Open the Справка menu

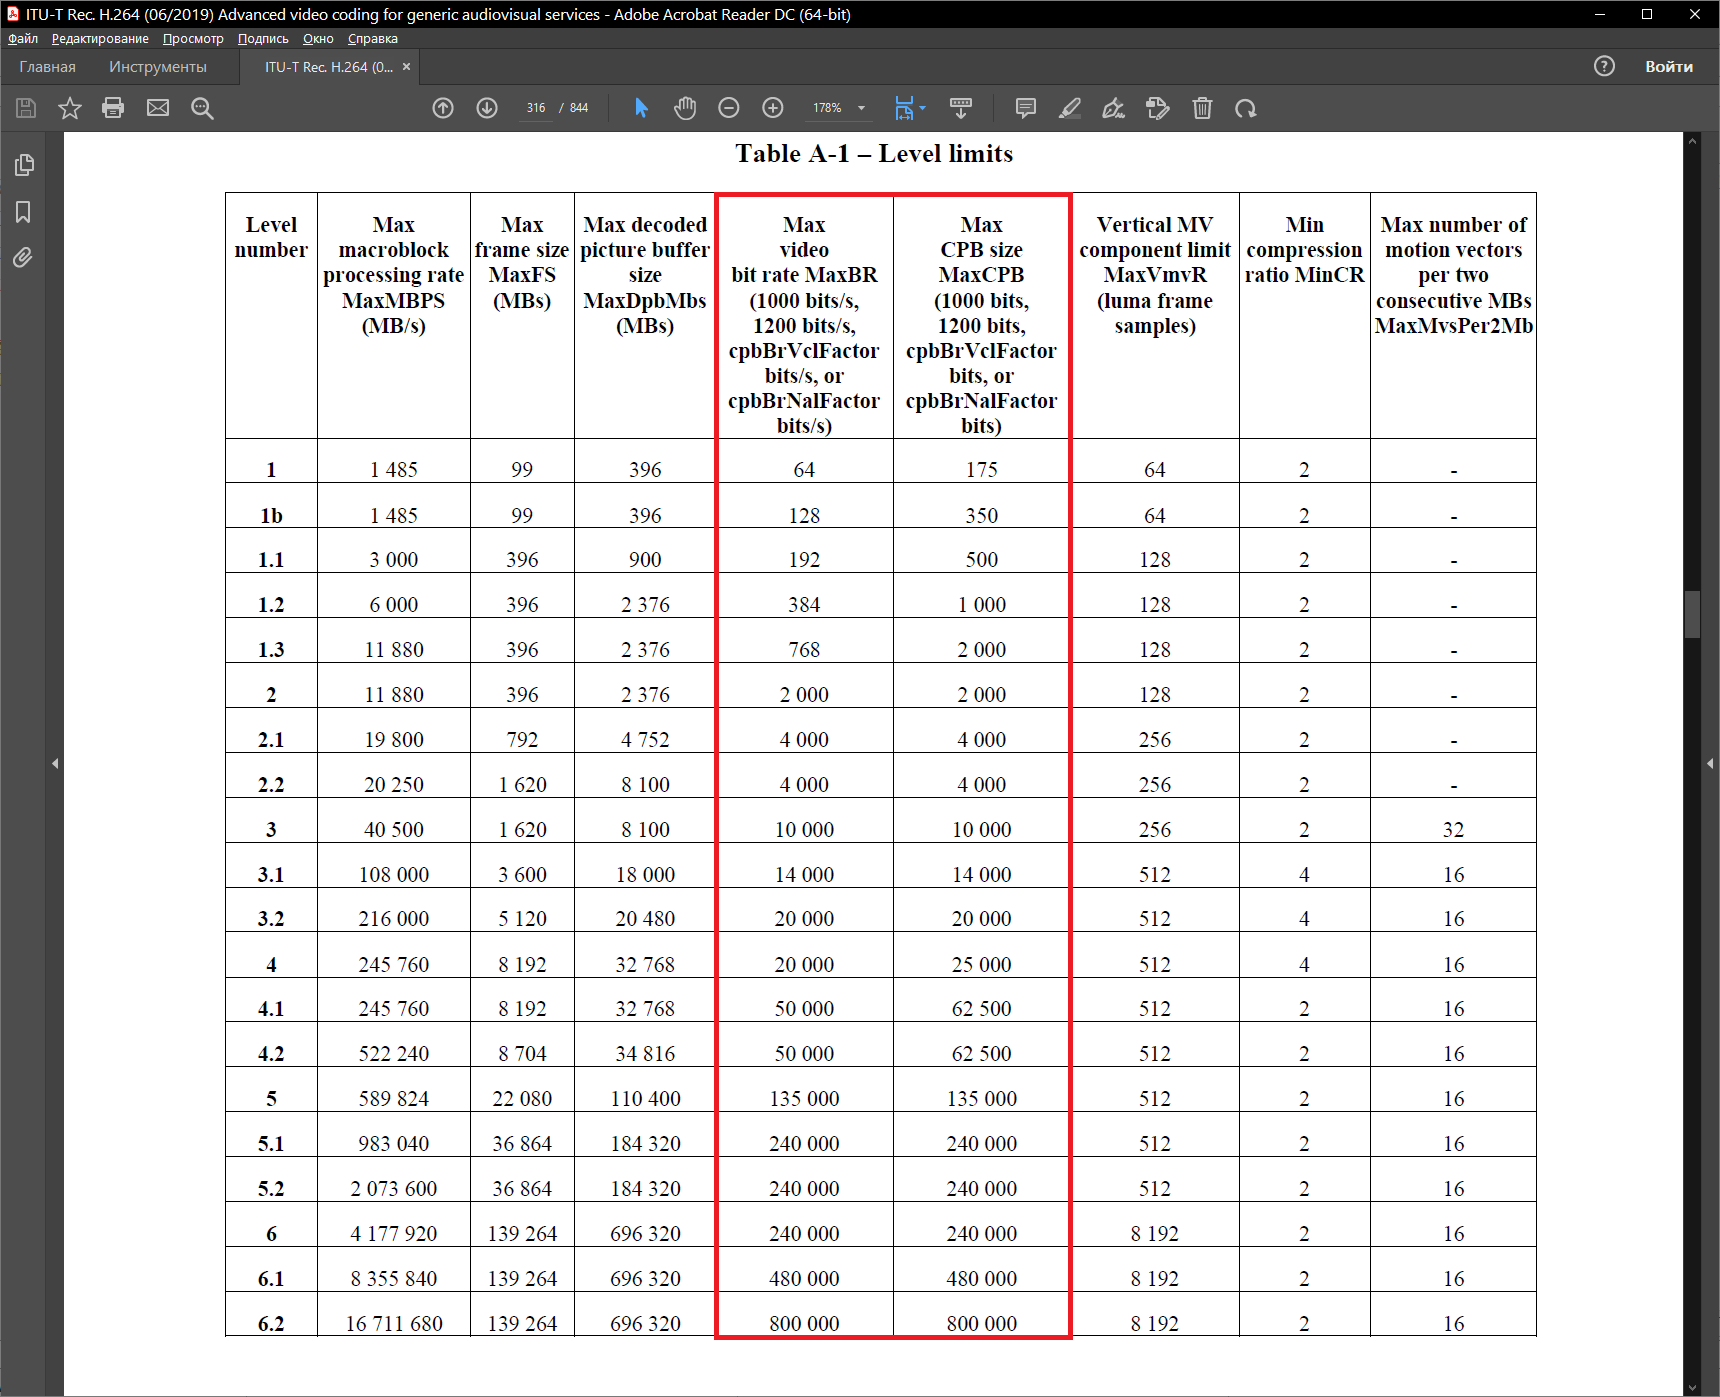click(373, 39)
